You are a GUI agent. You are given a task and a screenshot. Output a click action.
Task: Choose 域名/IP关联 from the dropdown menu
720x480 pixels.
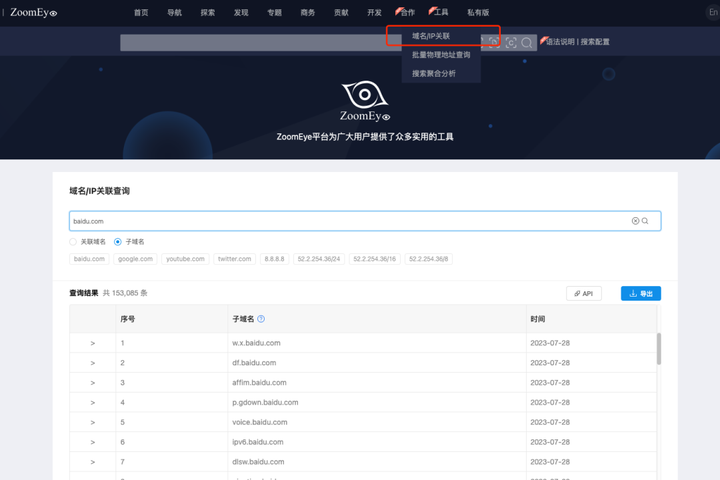[431, 36]
